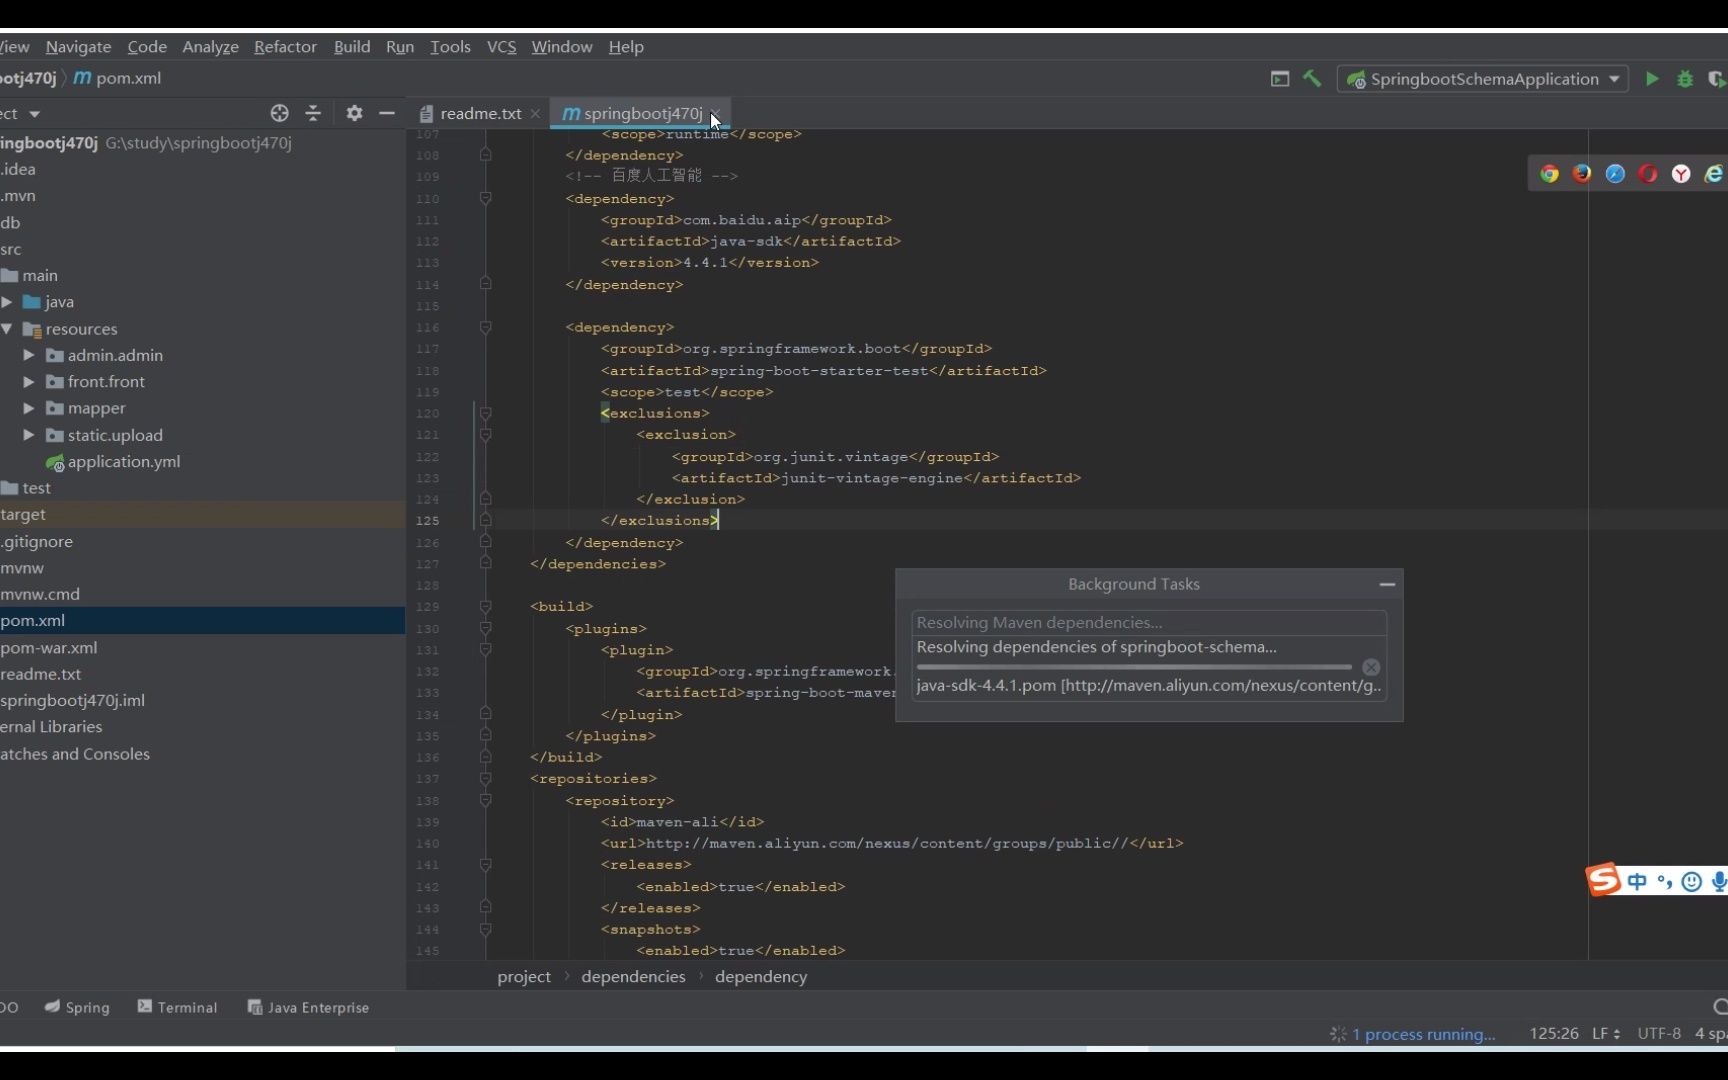Click the locate/scroll-from-source target icon
Screen dimensions: 1728x1080
[x=279, y=113]
